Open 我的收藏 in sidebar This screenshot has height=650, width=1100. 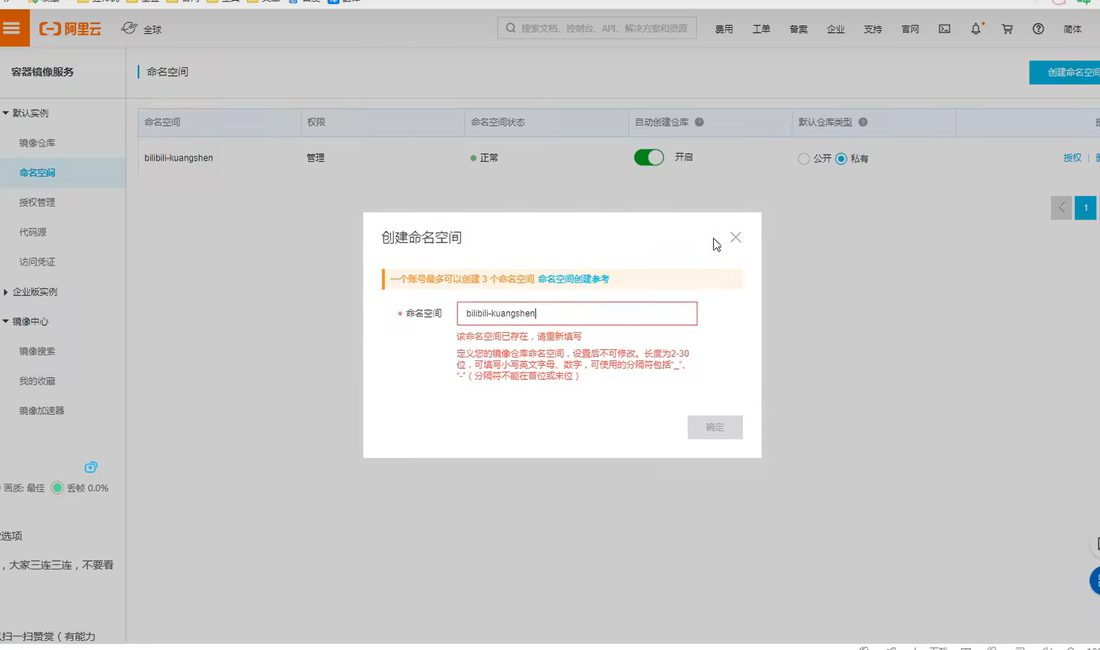[37, 381]
